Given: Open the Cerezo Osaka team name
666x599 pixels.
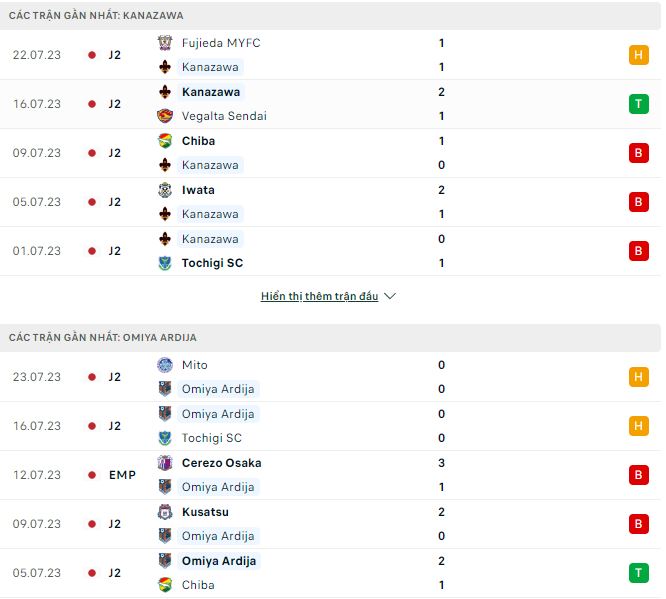Looking at the screenshot, I should (x=221, y=463).
